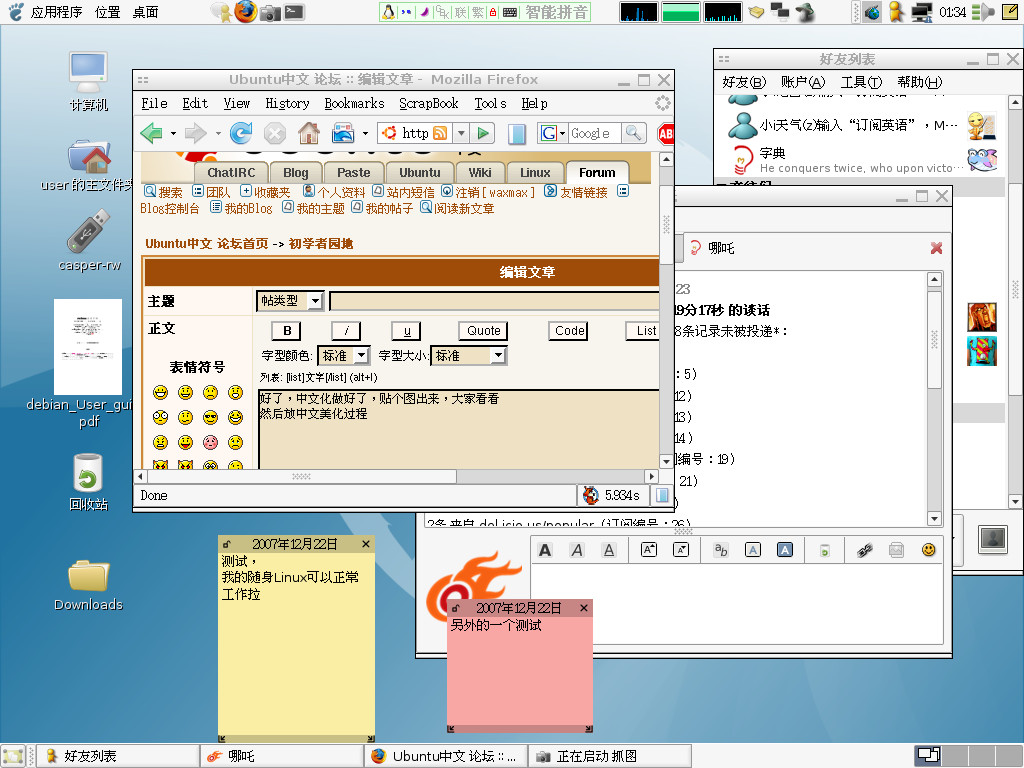Reload the page in Firefox
The height and width of the screenshot is (768, 1024).
[240, 133]
